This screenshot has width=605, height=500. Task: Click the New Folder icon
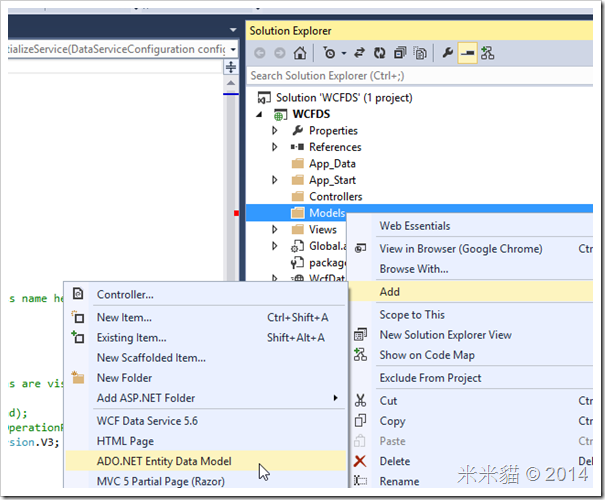pos(78,377)
